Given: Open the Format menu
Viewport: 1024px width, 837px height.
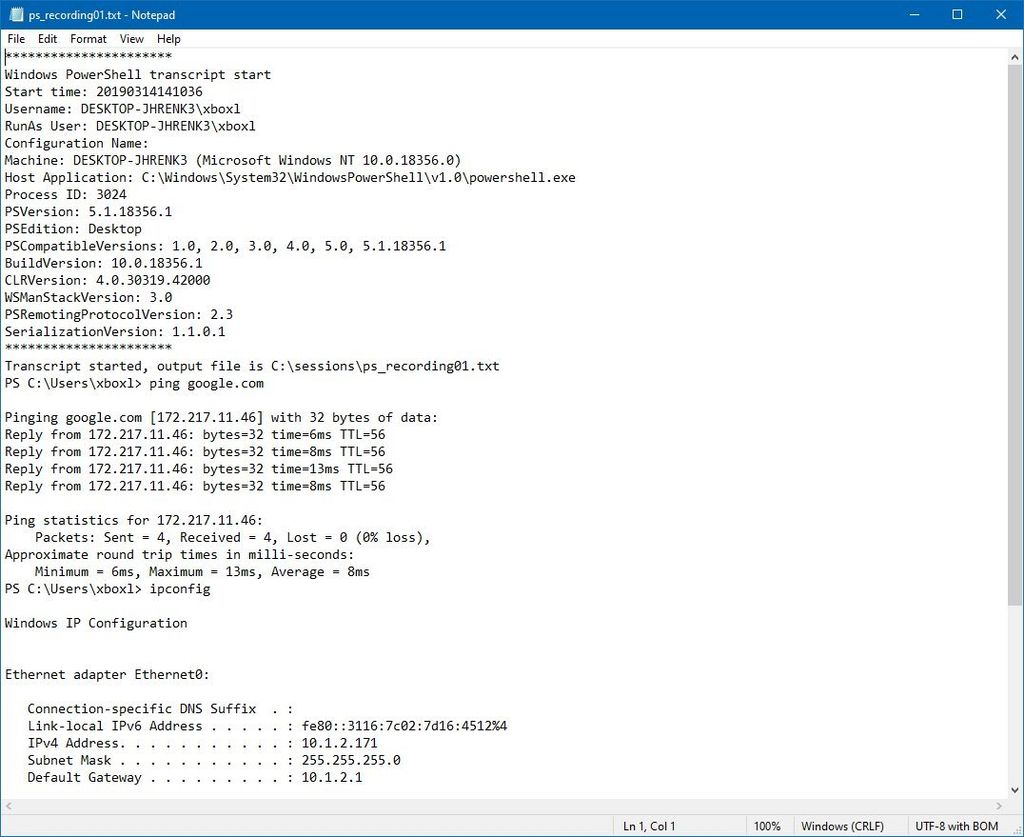Looking at the screenshot, I should point(88,39).
